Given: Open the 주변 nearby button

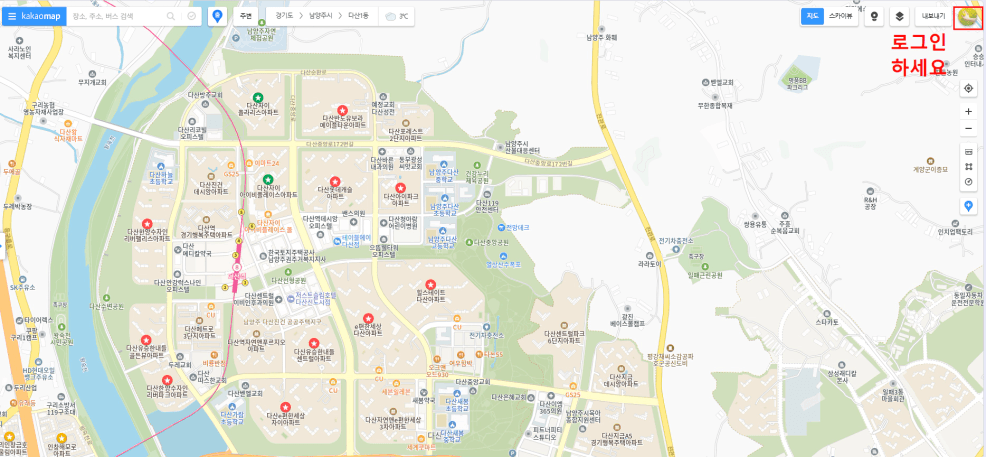Looking at the screenshot, I should (245, 17).
